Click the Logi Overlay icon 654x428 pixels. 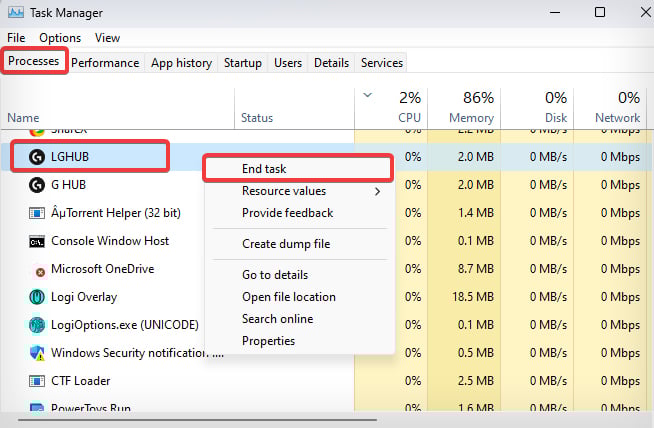pos(37,297)
